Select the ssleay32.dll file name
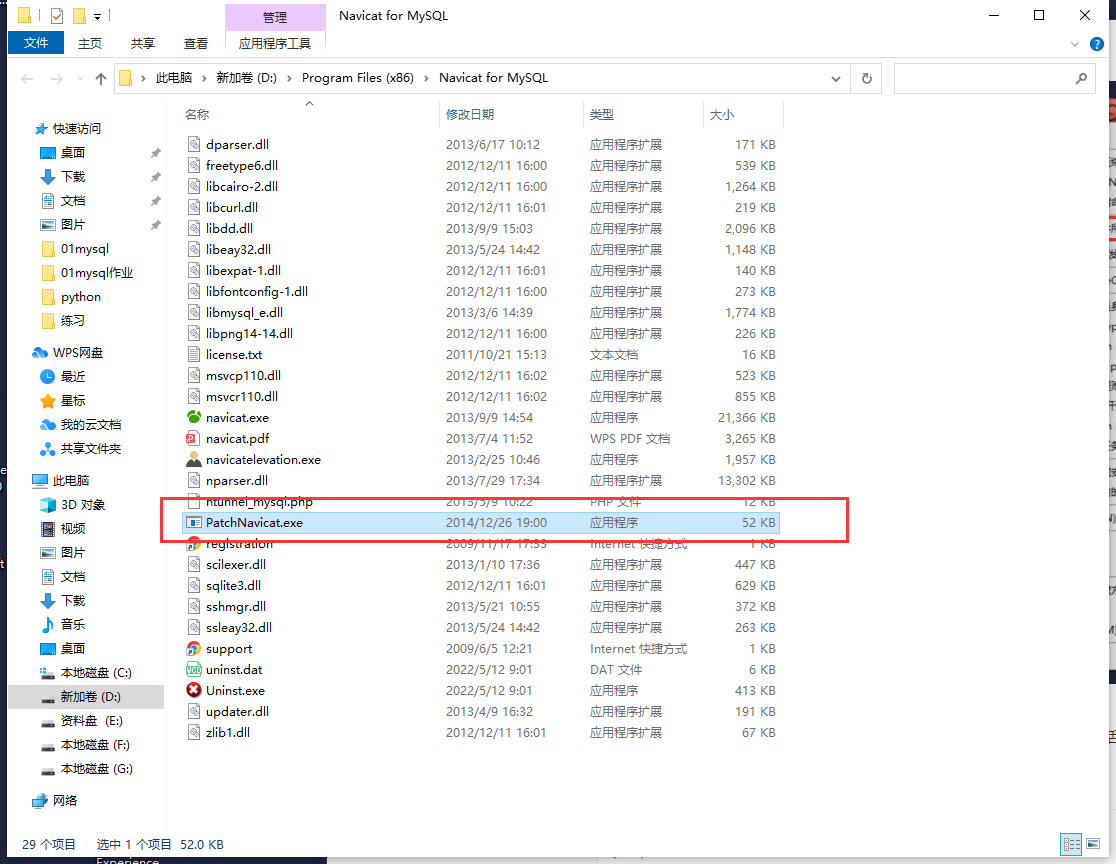The image size is (1116, 864). click(238, 628)
